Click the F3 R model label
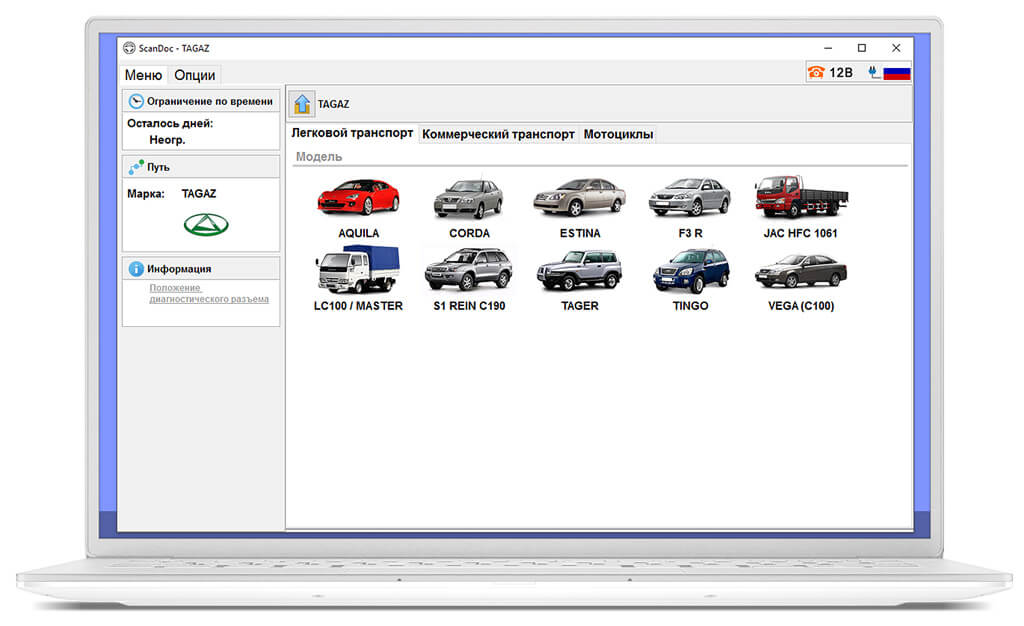The width and height of the screenshot is (1024, 626). [690, 233]
